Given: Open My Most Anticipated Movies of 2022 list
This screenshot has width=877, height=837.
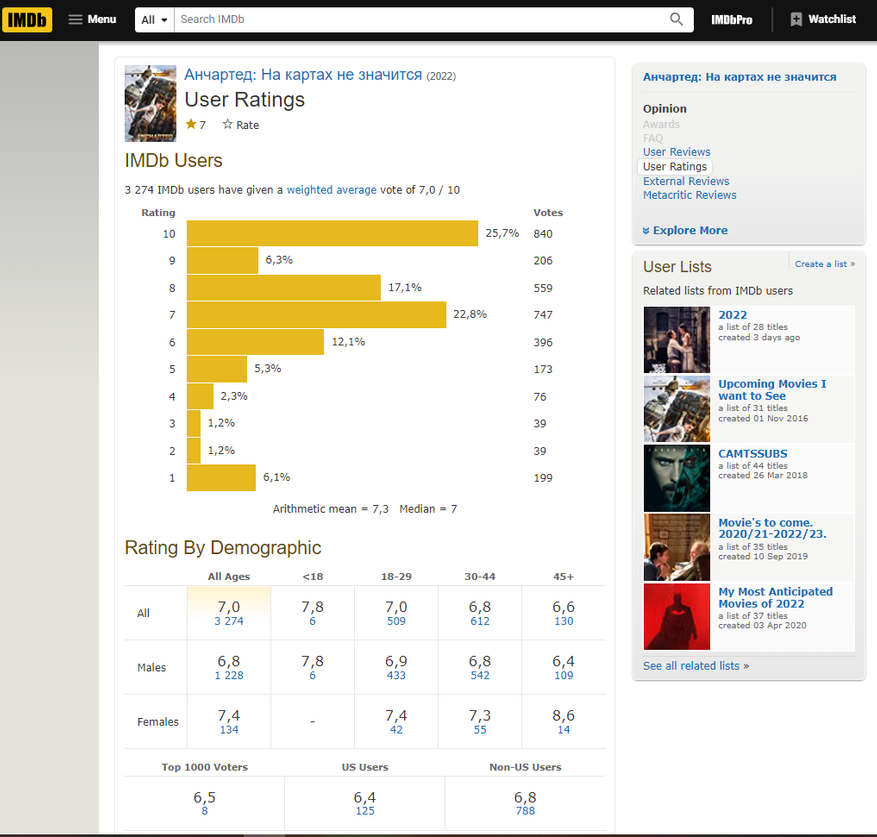Looking at the screenshot, I should point(775,598).
